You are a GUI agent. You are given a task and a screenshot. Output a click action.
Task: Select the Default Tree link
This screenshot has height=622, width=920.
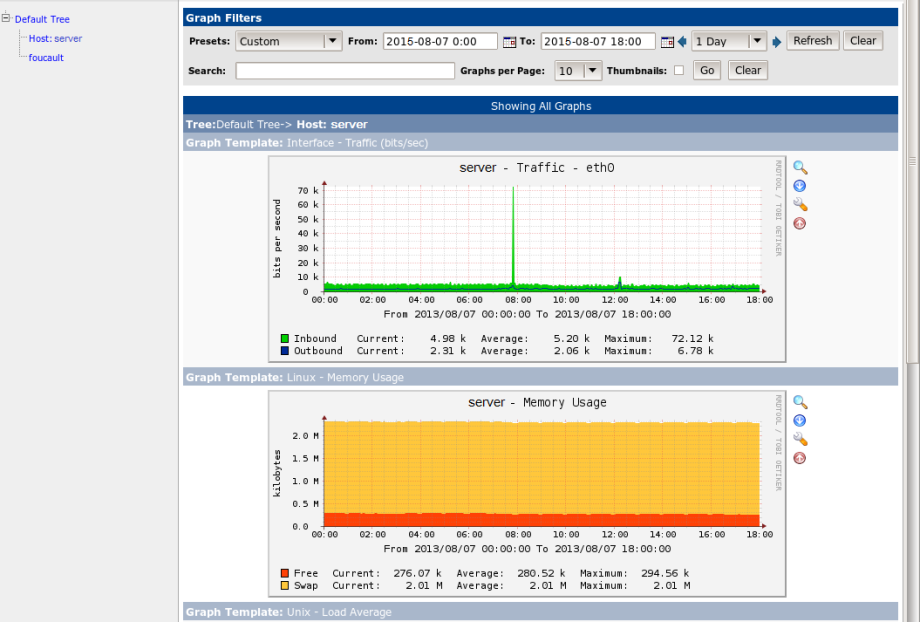tap(42, 19)
